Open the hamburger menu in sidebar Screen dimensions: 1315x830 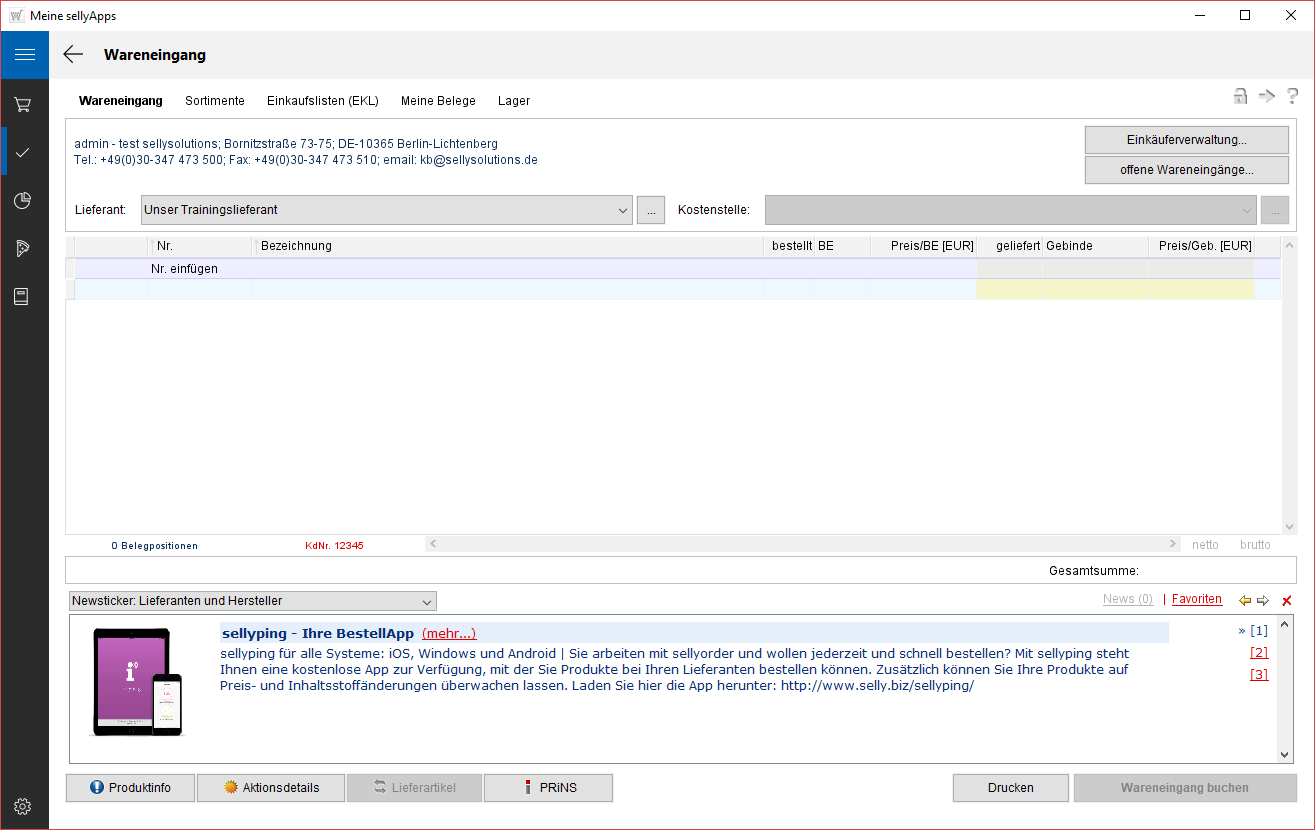24,55
